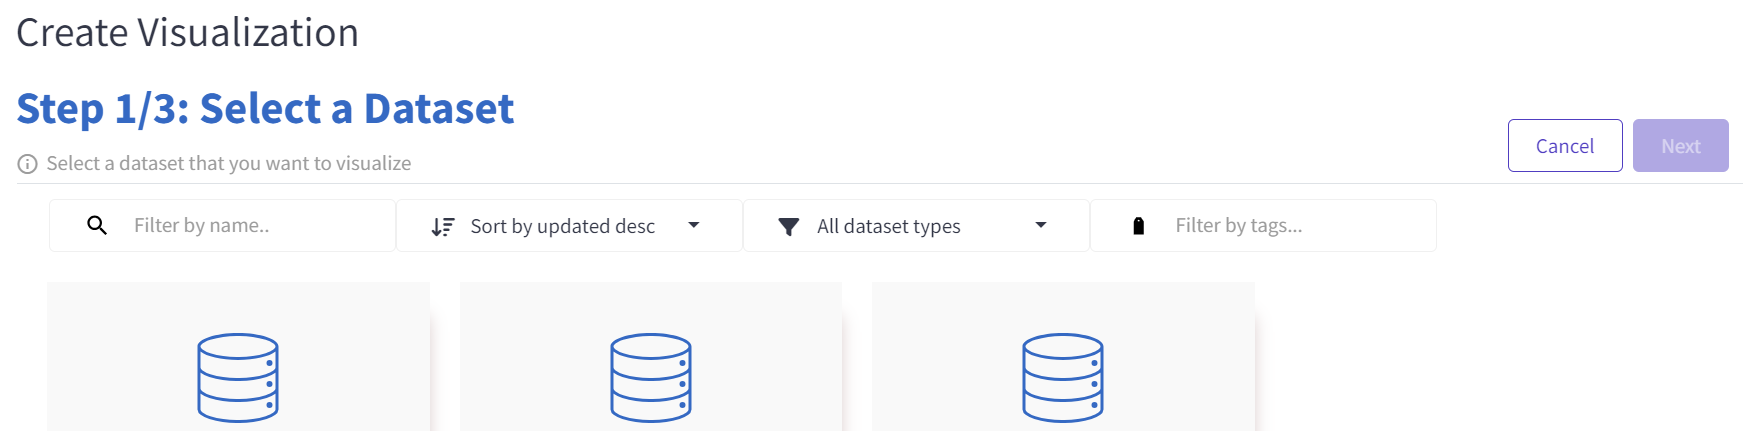This screenshot has width=1743, height=431.
Task: Select the middle dataset database icon
Action: tap(651, 377)
